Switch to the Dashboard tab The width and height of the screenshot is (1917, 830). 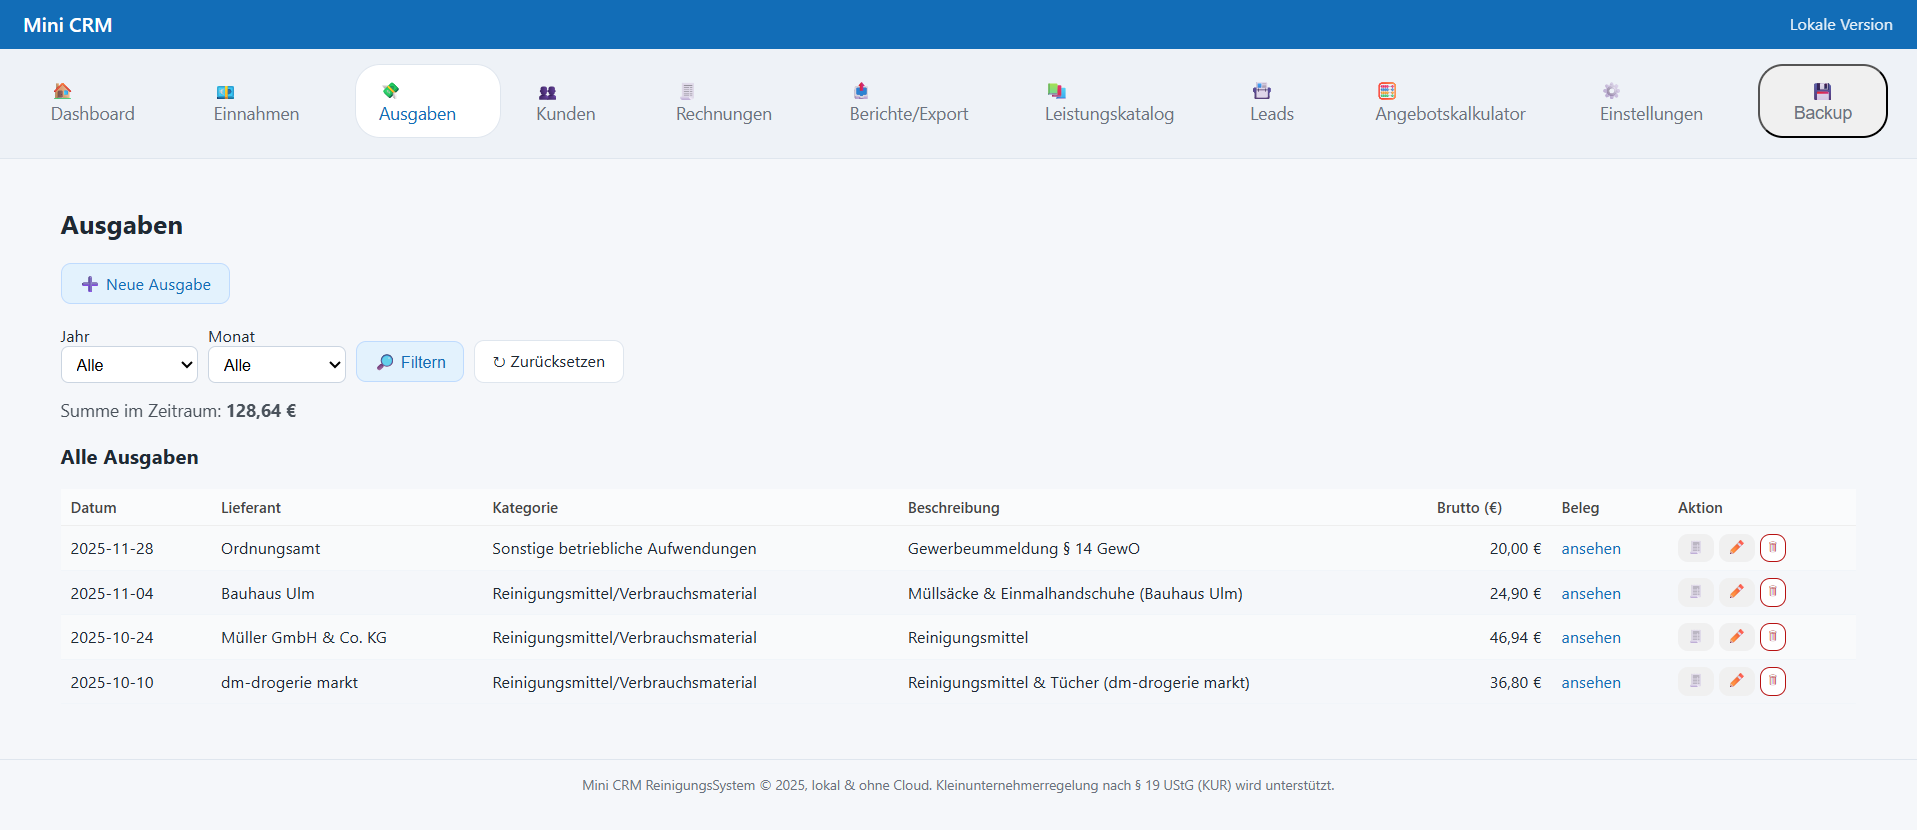tap(93, 102)
